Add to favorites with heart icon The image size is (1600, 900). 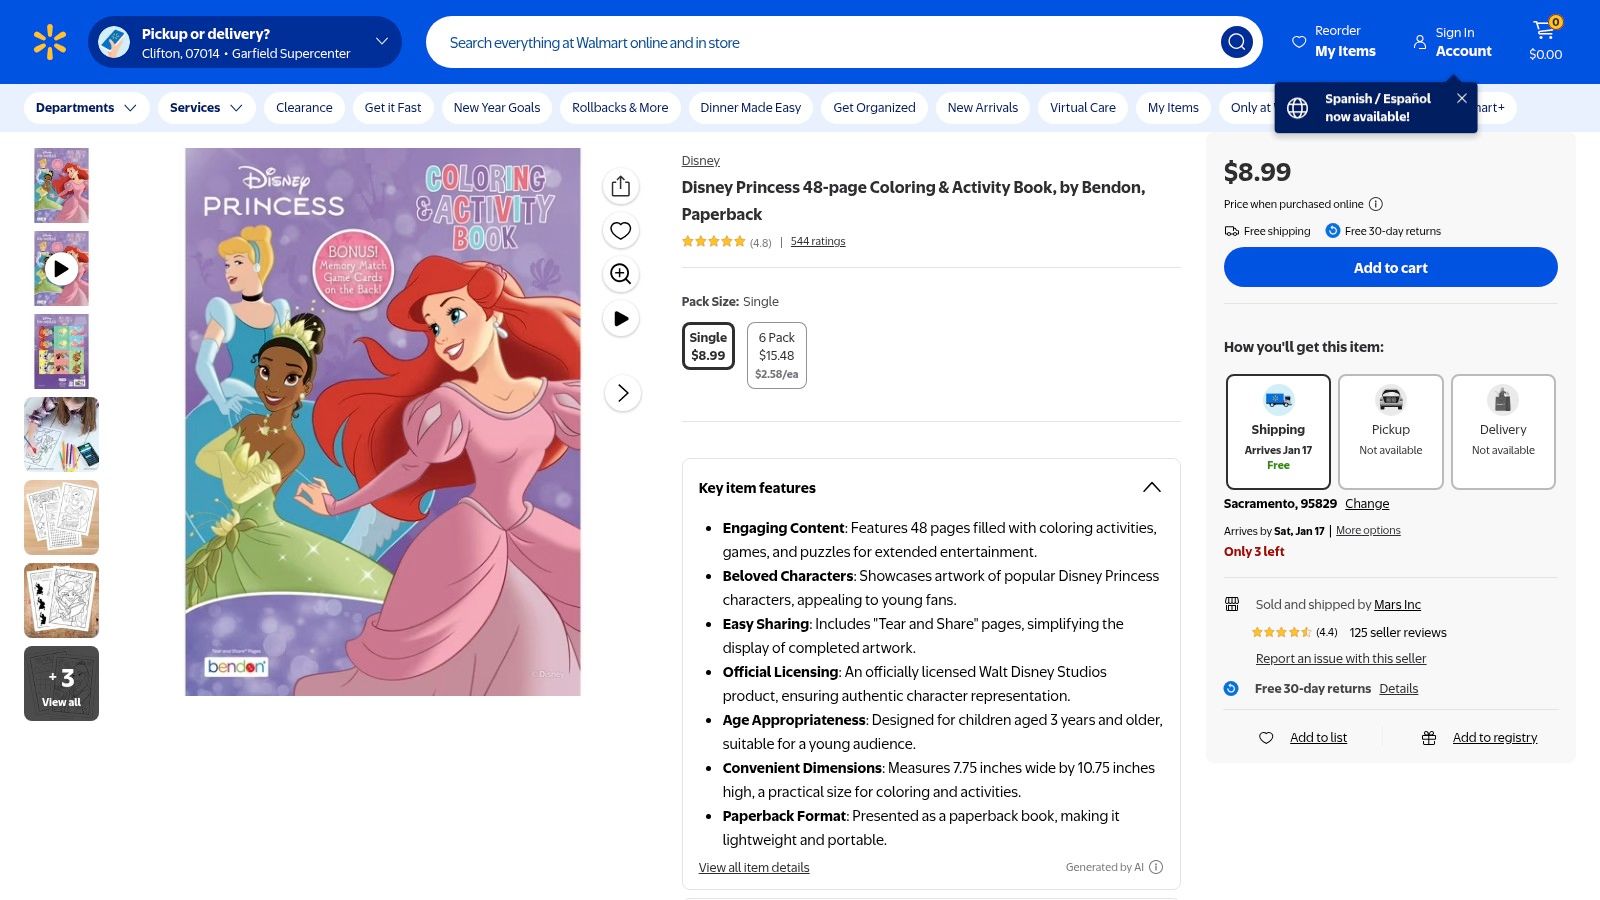[x=621, y=231]
